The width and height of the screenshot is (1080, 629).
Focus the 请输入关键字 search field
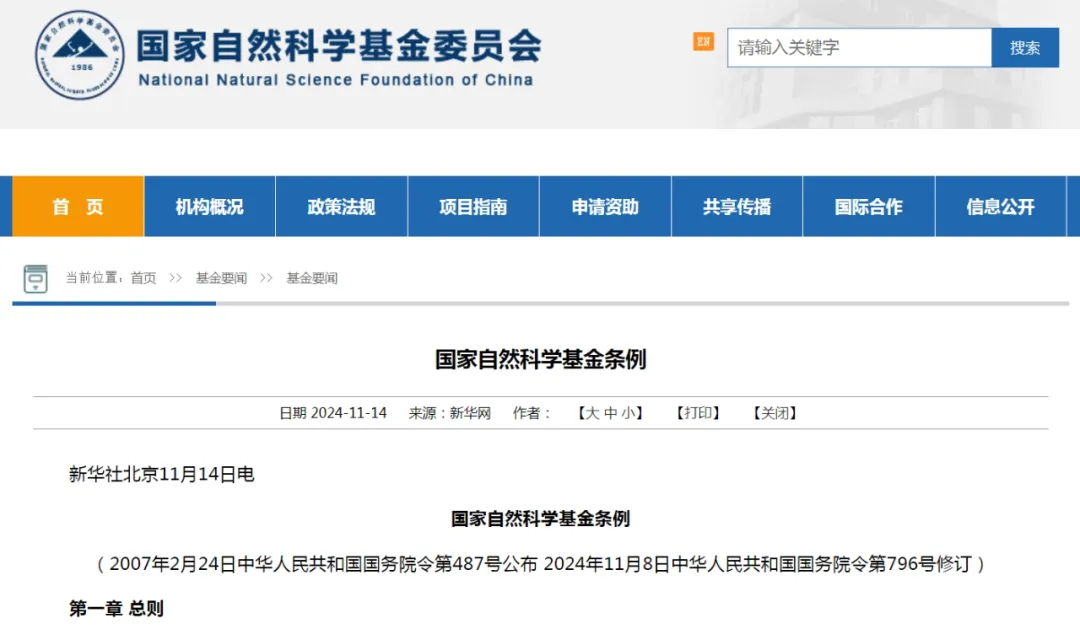click(x=858, y=47)
